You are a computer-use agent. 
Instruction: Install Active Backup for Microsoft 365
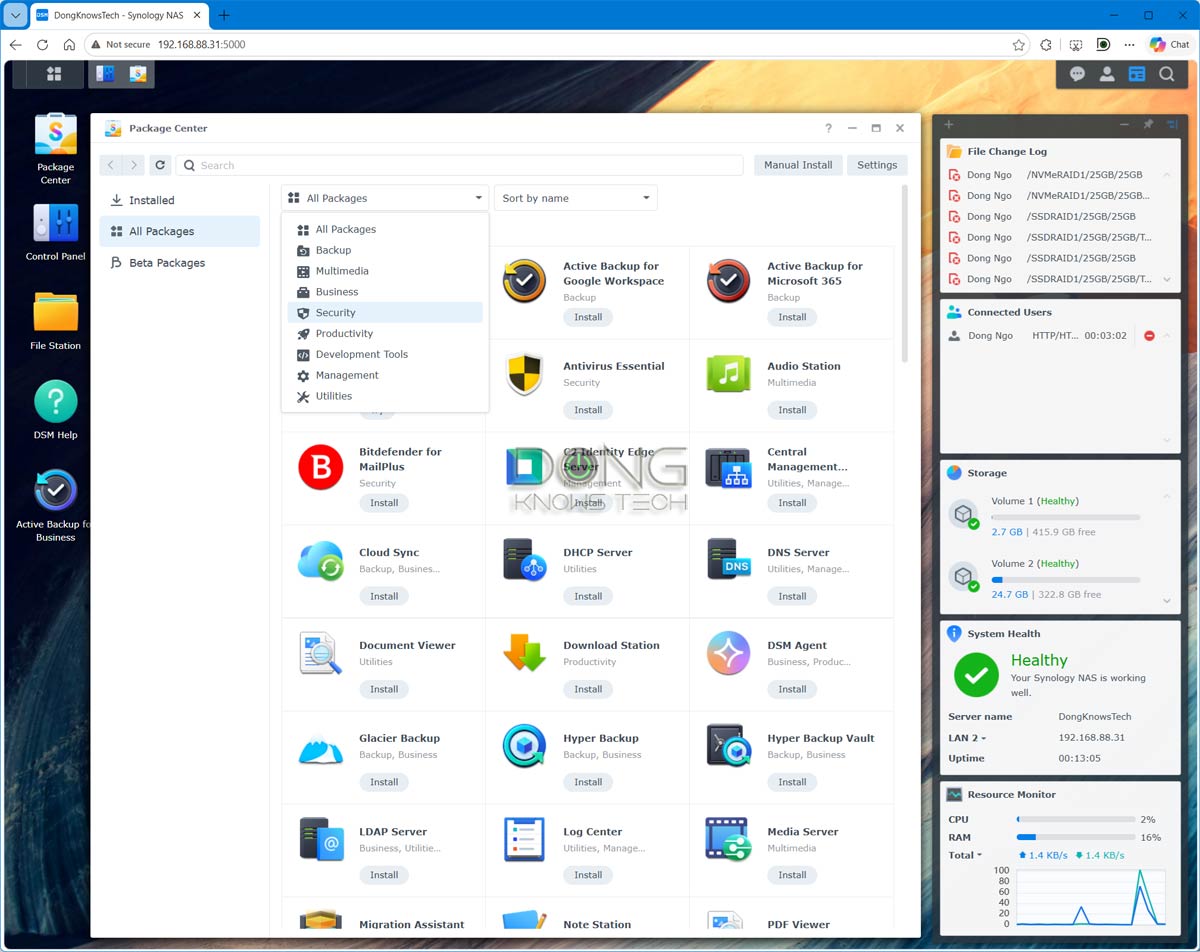[x=792, y=317]
